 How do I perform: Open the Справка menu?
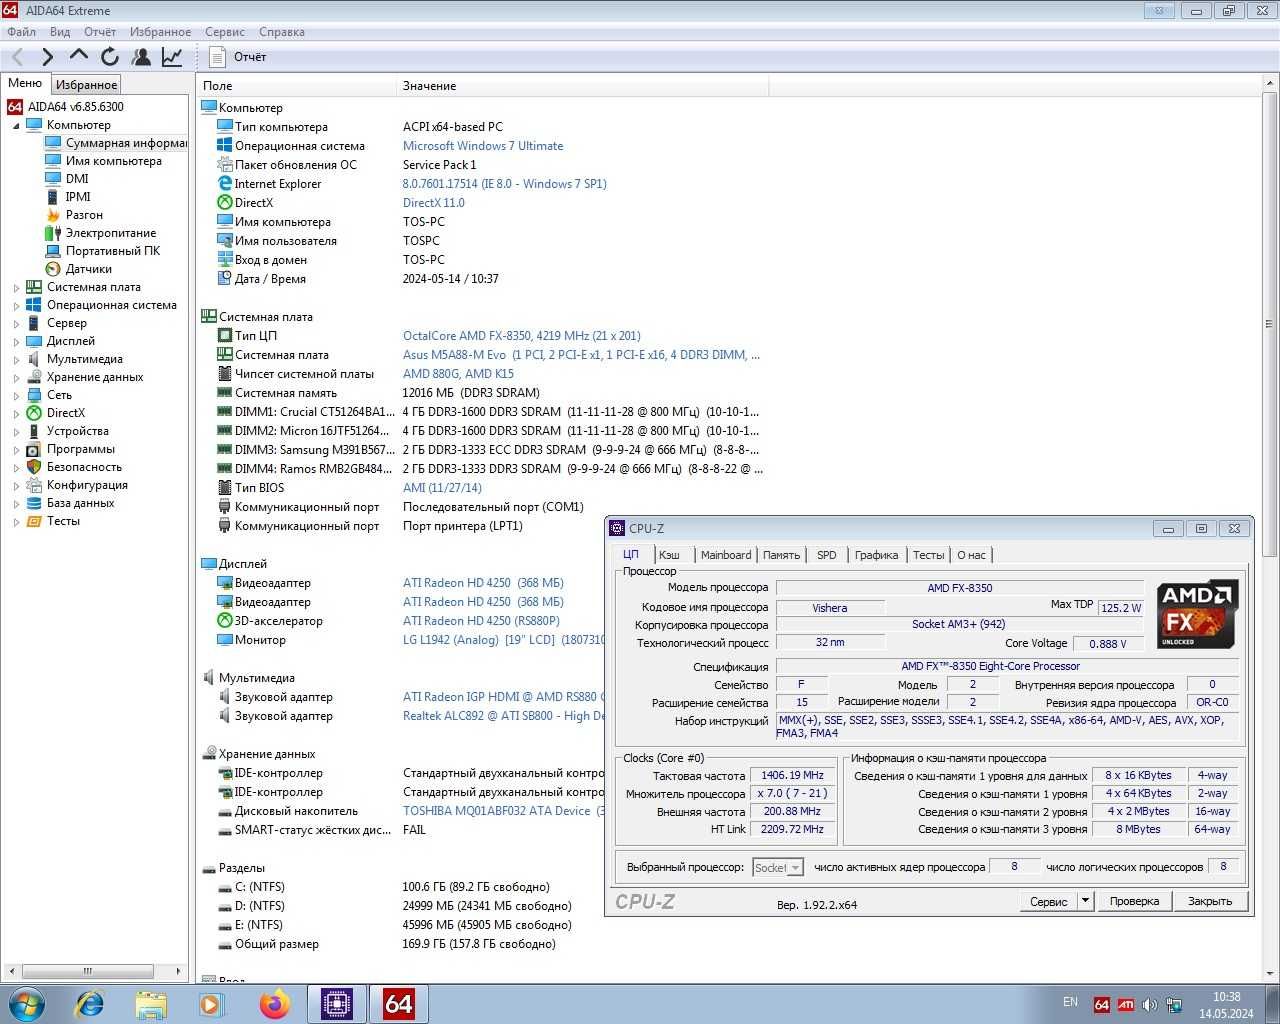point(282,32)
